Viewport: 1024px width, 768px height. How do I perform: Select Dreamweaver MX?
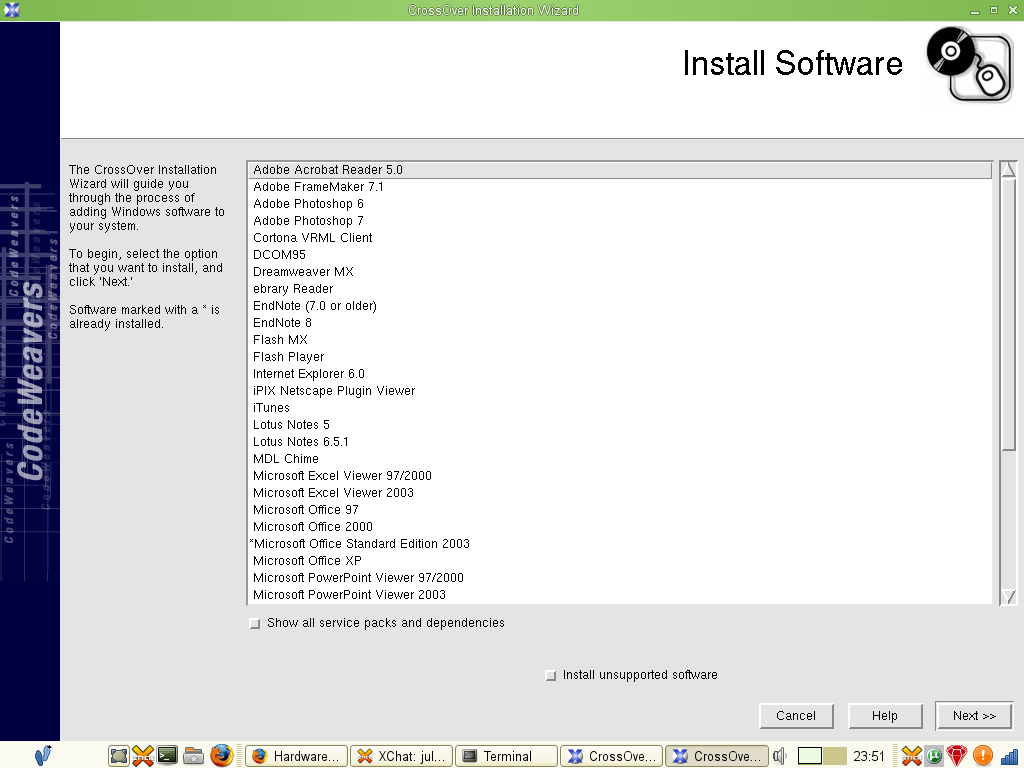pos(620,272)
